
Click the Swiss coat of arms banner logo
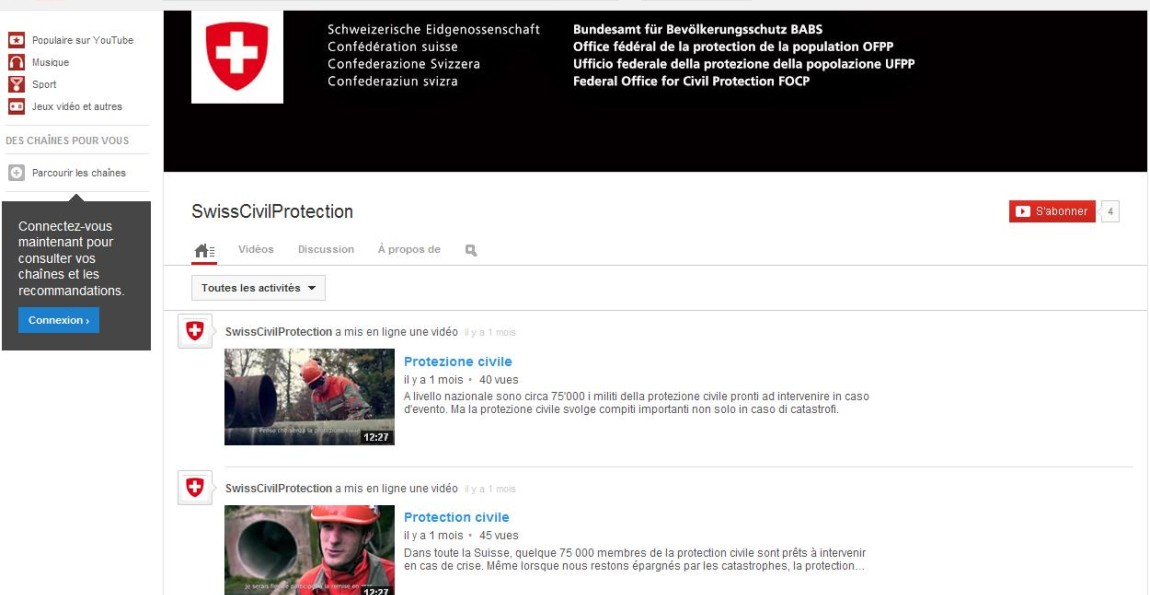tap(237, 57)
